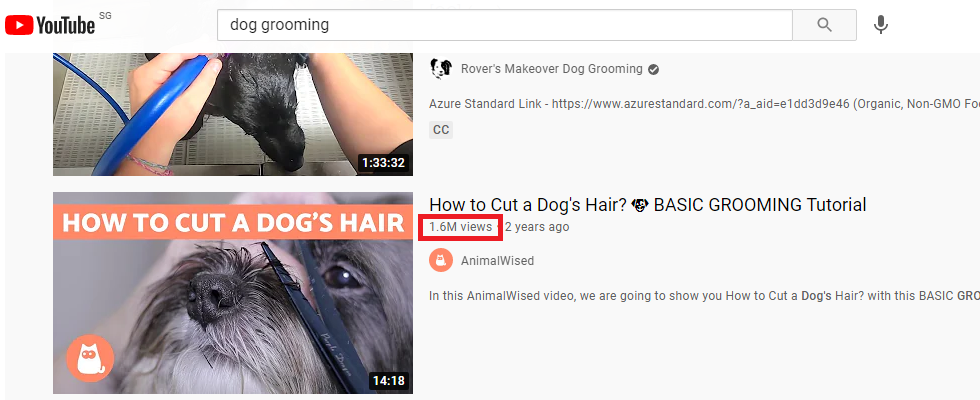980x400 pixels.
Task: Click verified badge next to Rover's Makeover
Action: [x=653, y=69]
